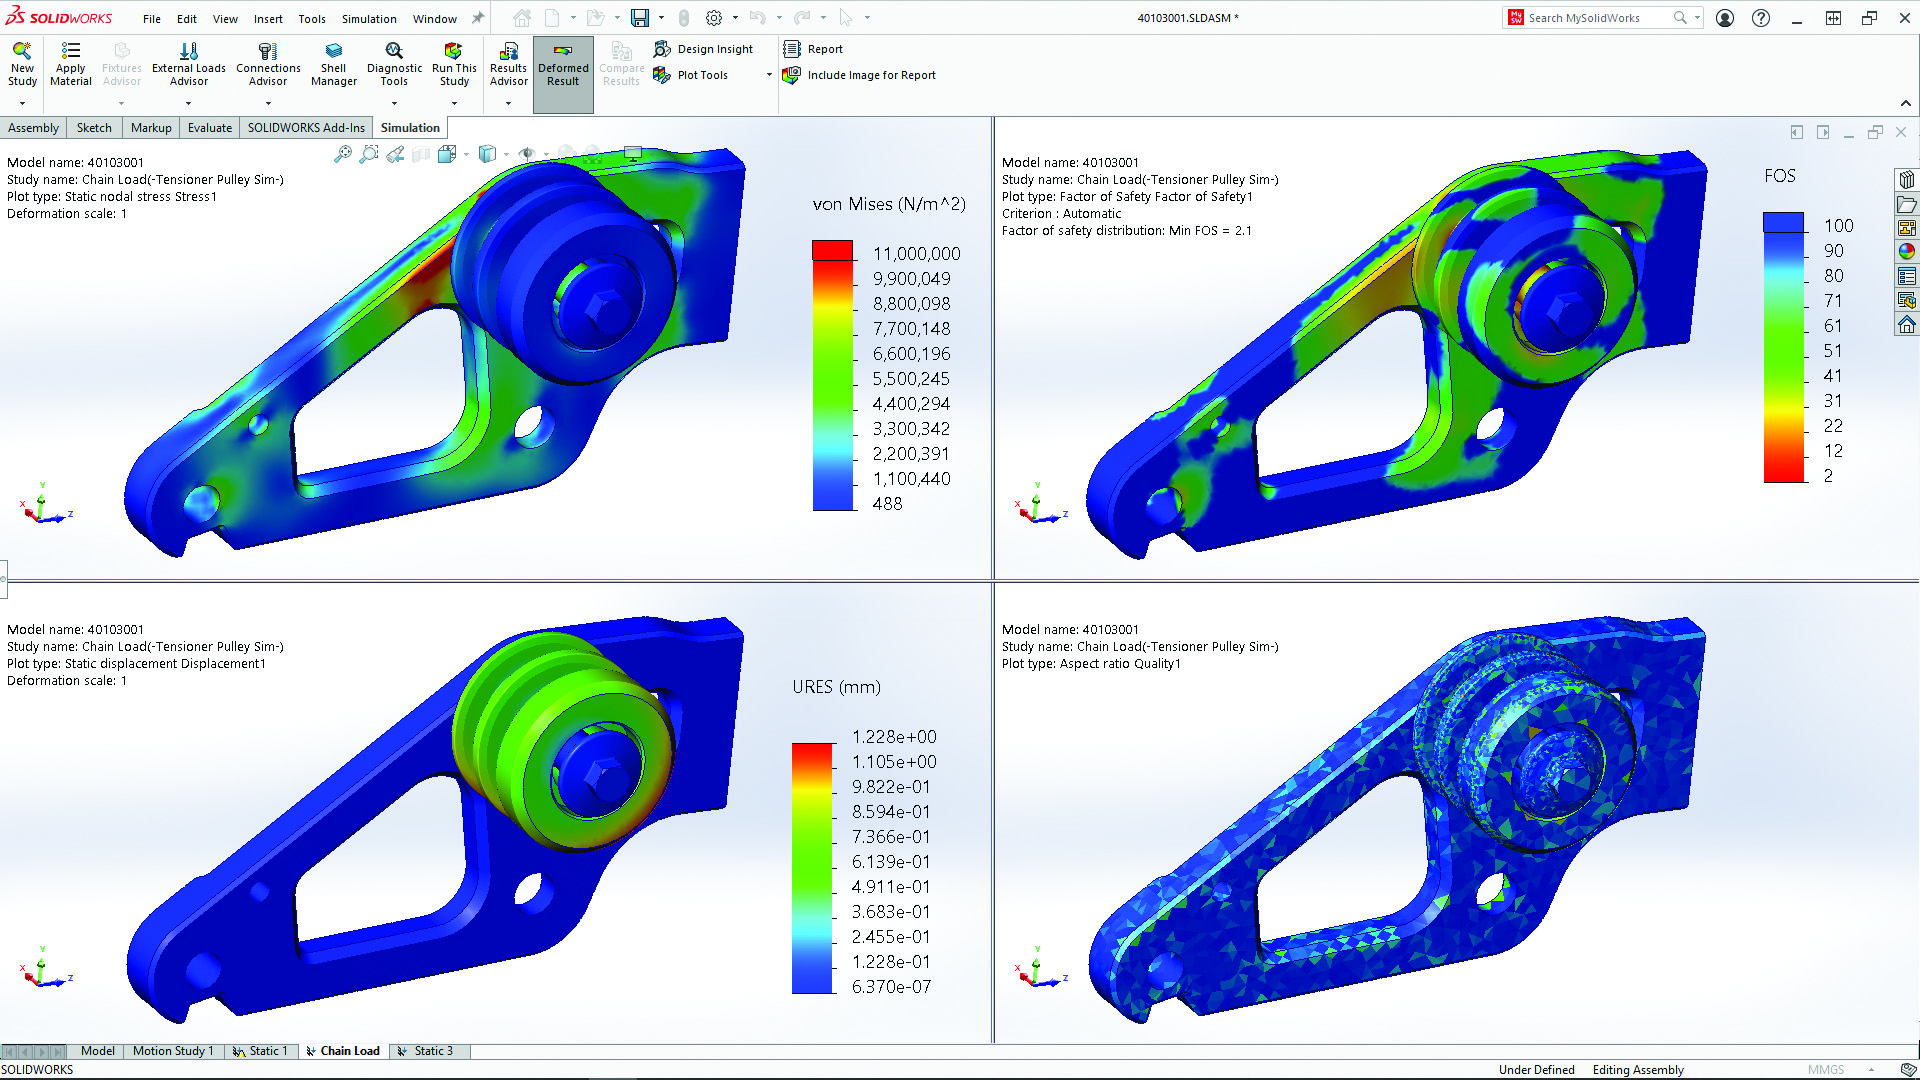Select the Chain Load study tab
Viewport: 1920px width, 1080px height.
pos(343,1051)
